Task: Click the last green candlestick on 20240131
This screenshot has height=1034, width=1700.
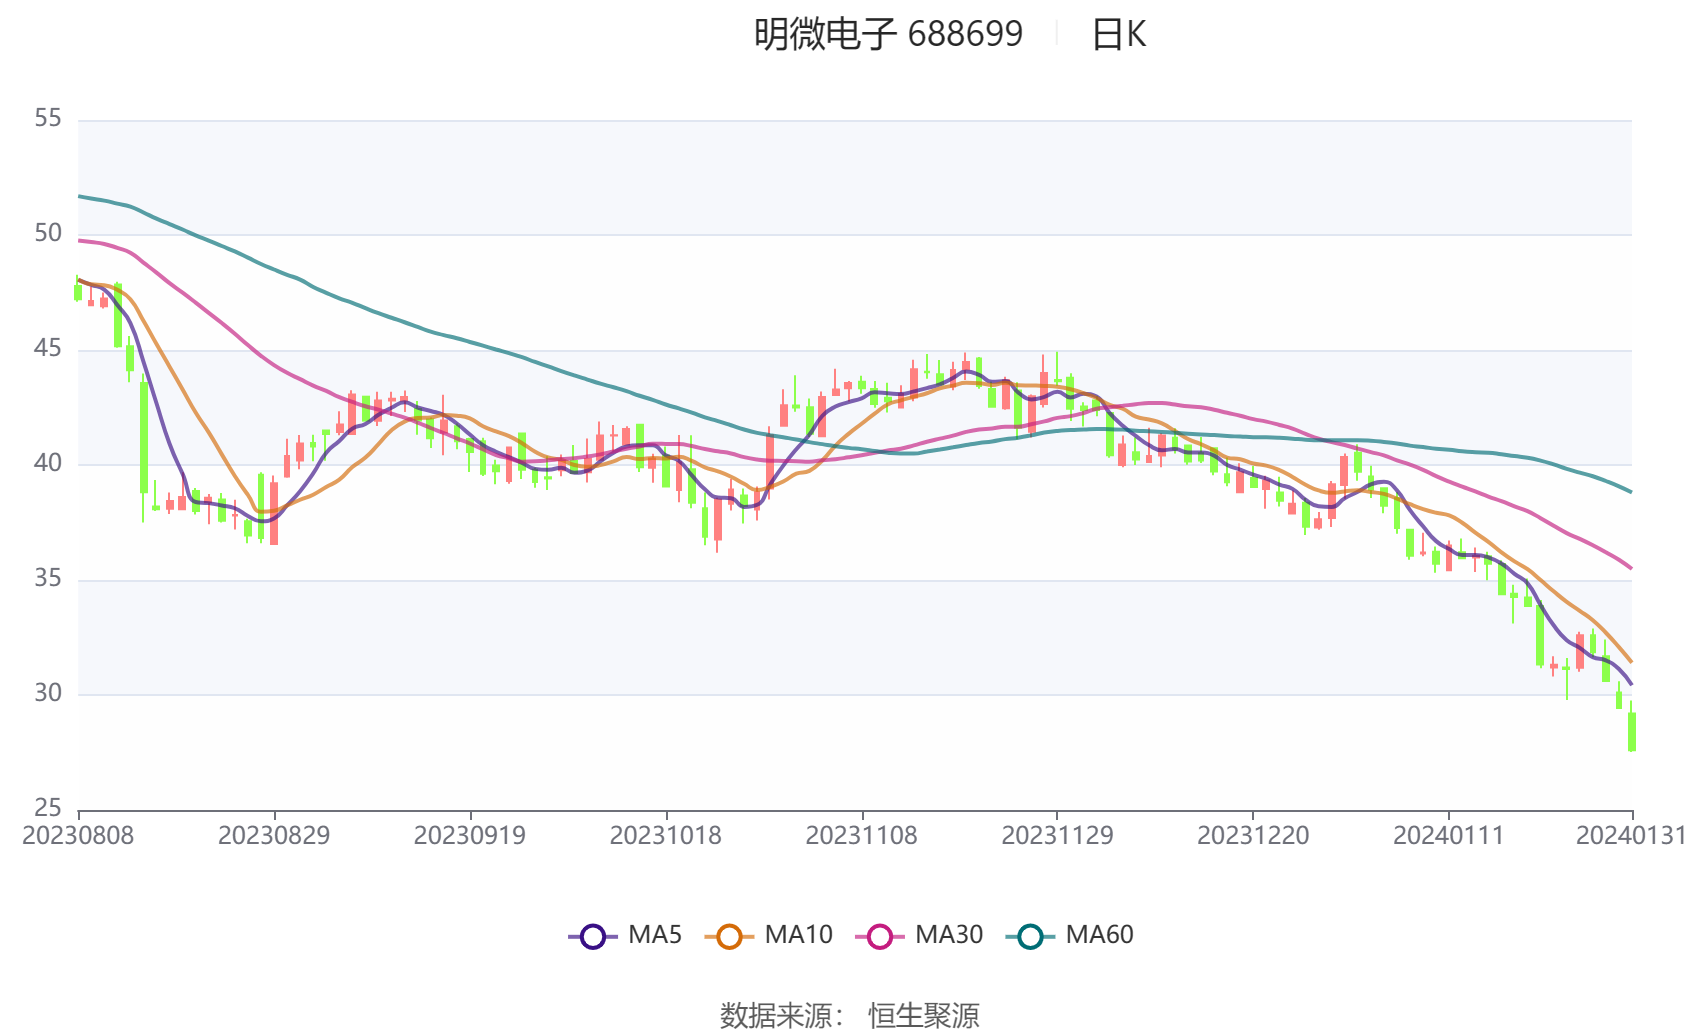Action: pyautogui.click(x=1632, y=730)
